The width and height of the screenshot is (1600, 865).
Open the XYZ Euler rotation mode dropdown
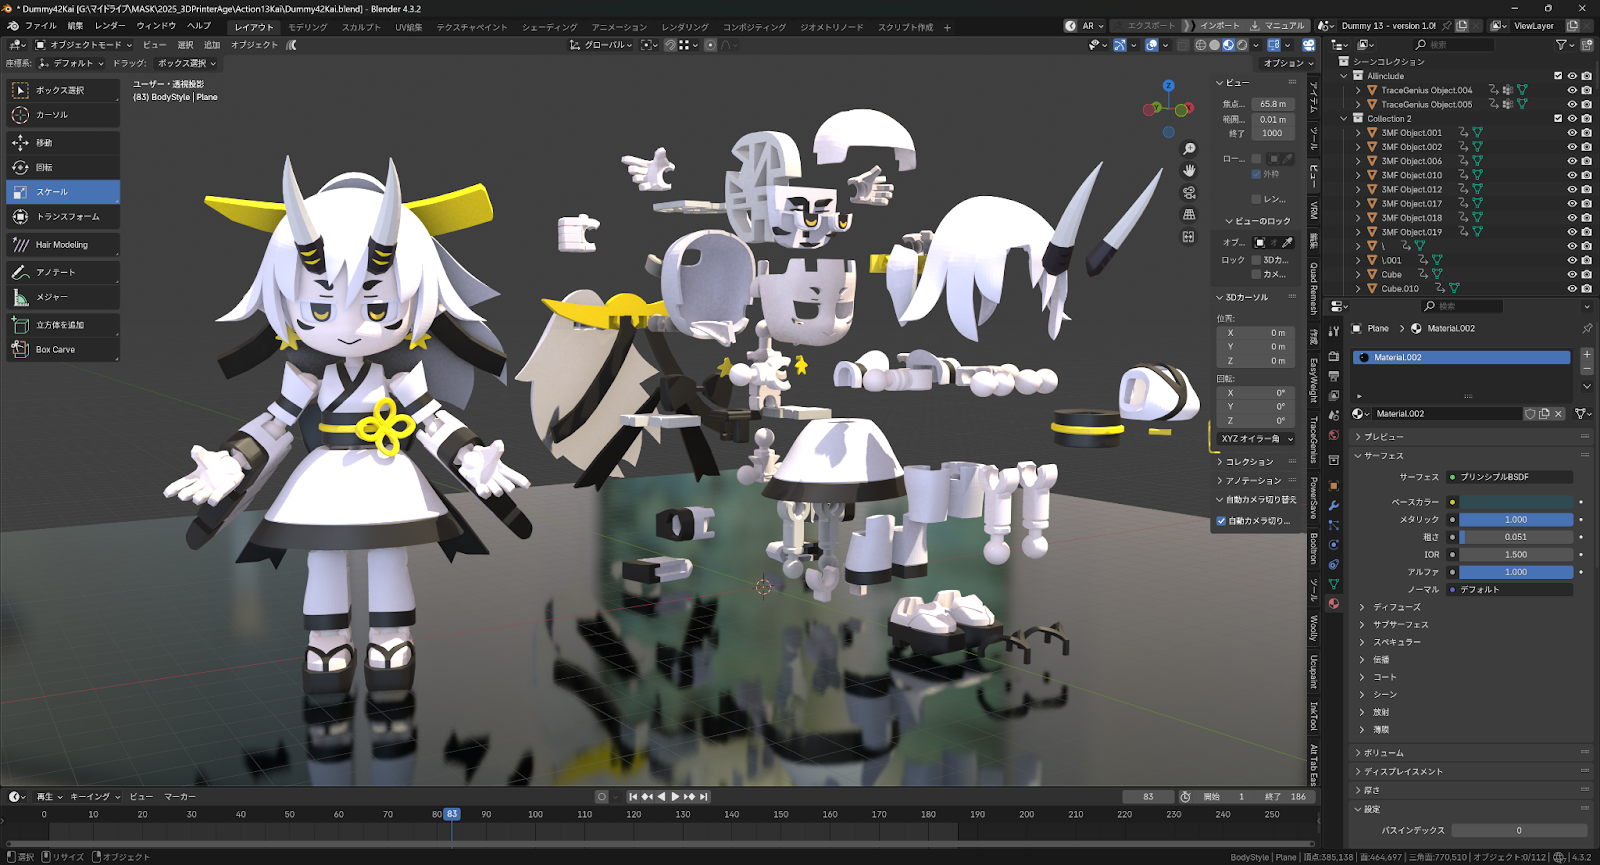coord(1256,439)
